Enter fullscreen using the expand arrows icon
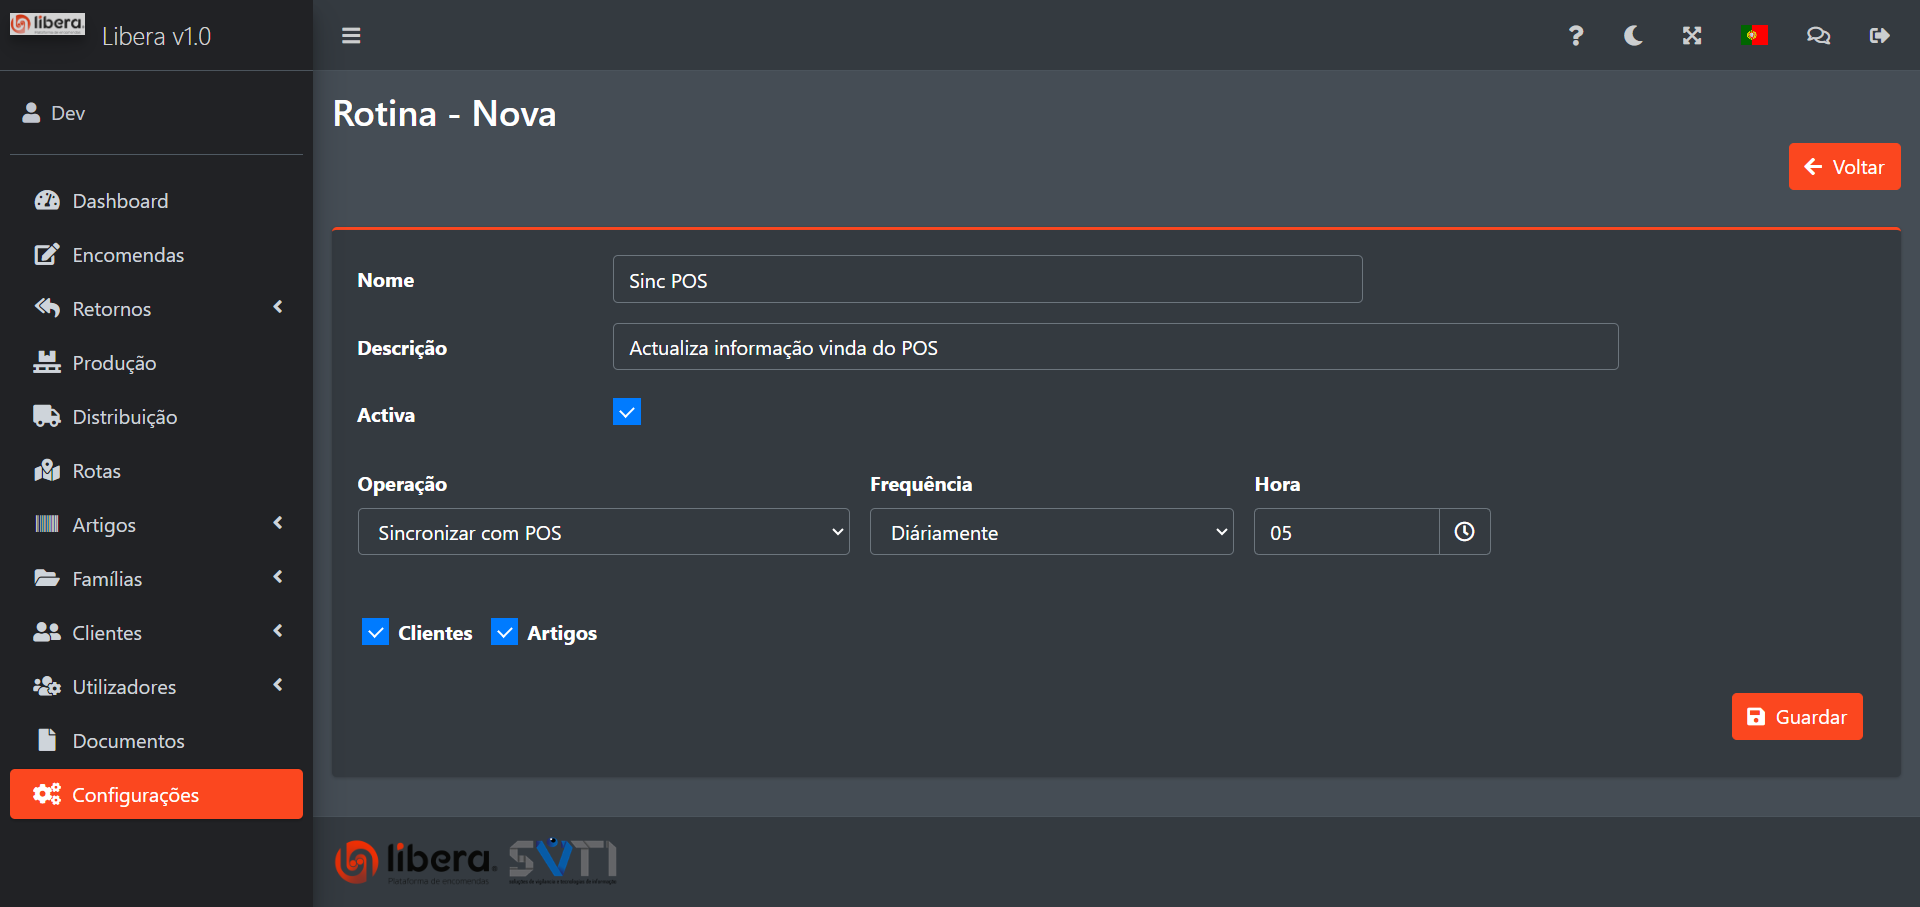 [1691, 36]
